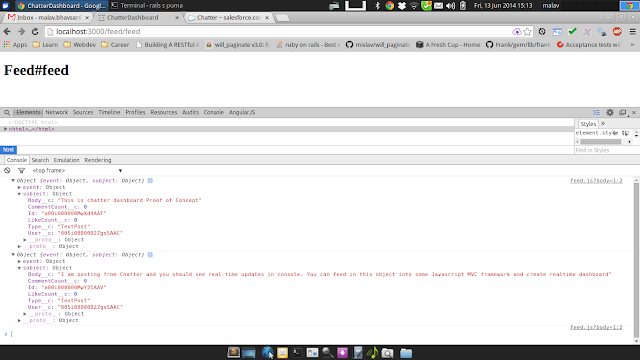Open the files folder in the dock
This screenshot has height=360, width=640.
click(406, 353)
